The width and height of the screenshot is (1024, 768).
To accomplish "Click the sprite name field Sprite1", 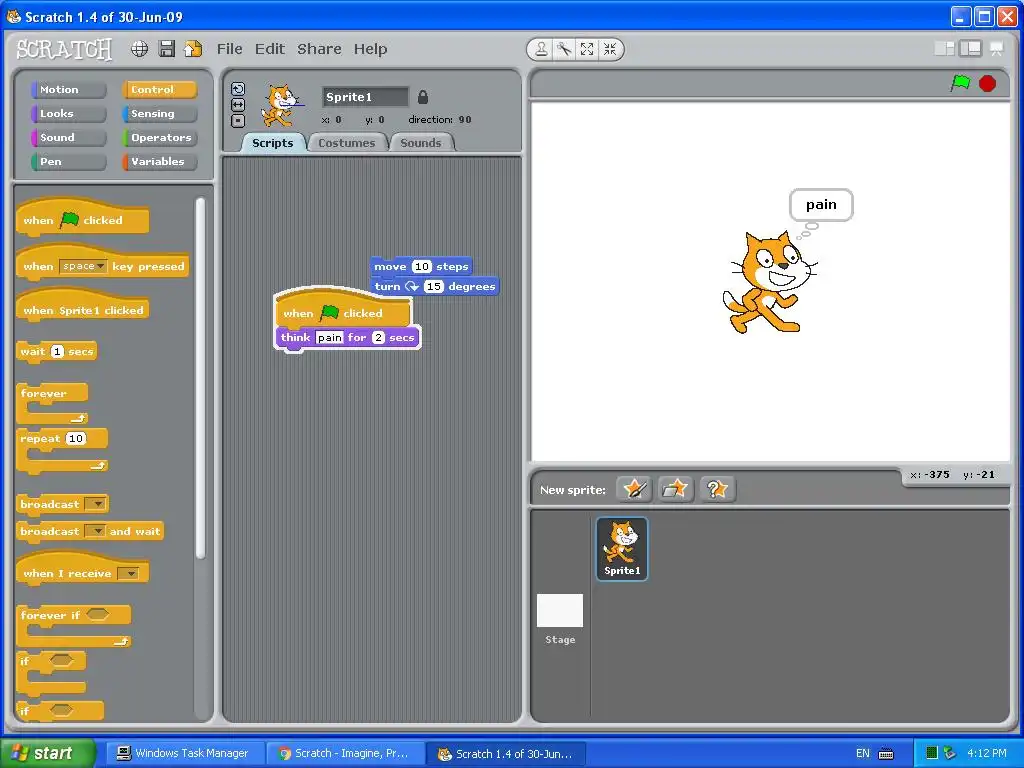I will tap(365, 97).
